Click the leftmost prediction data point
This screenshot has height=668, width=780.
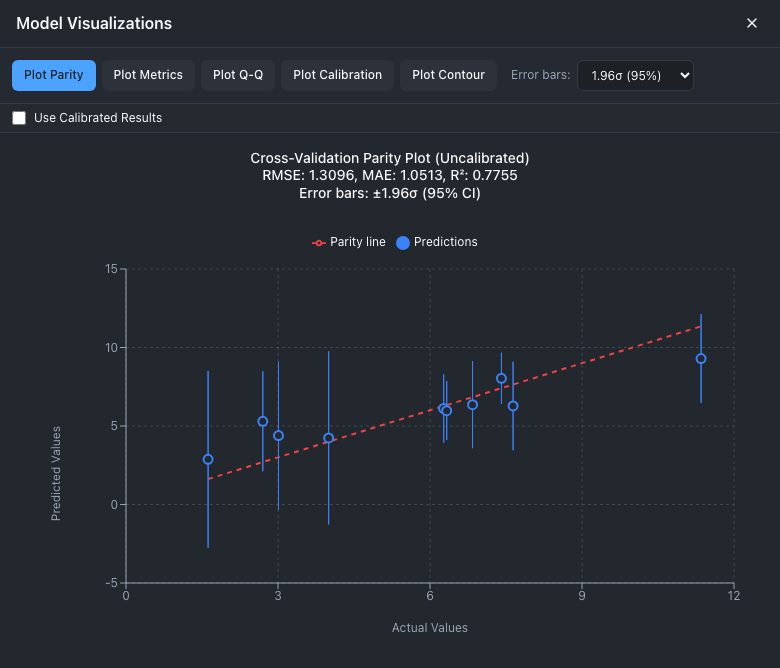pos(208,459)
